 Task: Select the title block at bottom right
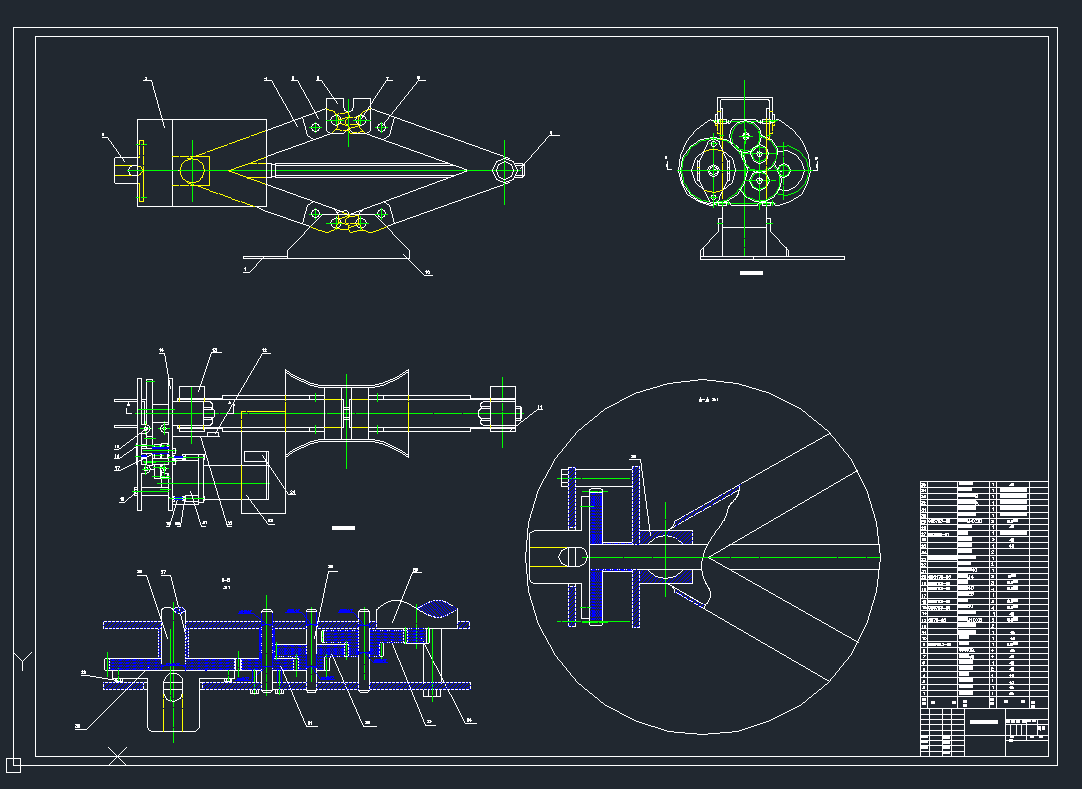tap(983, 732)
